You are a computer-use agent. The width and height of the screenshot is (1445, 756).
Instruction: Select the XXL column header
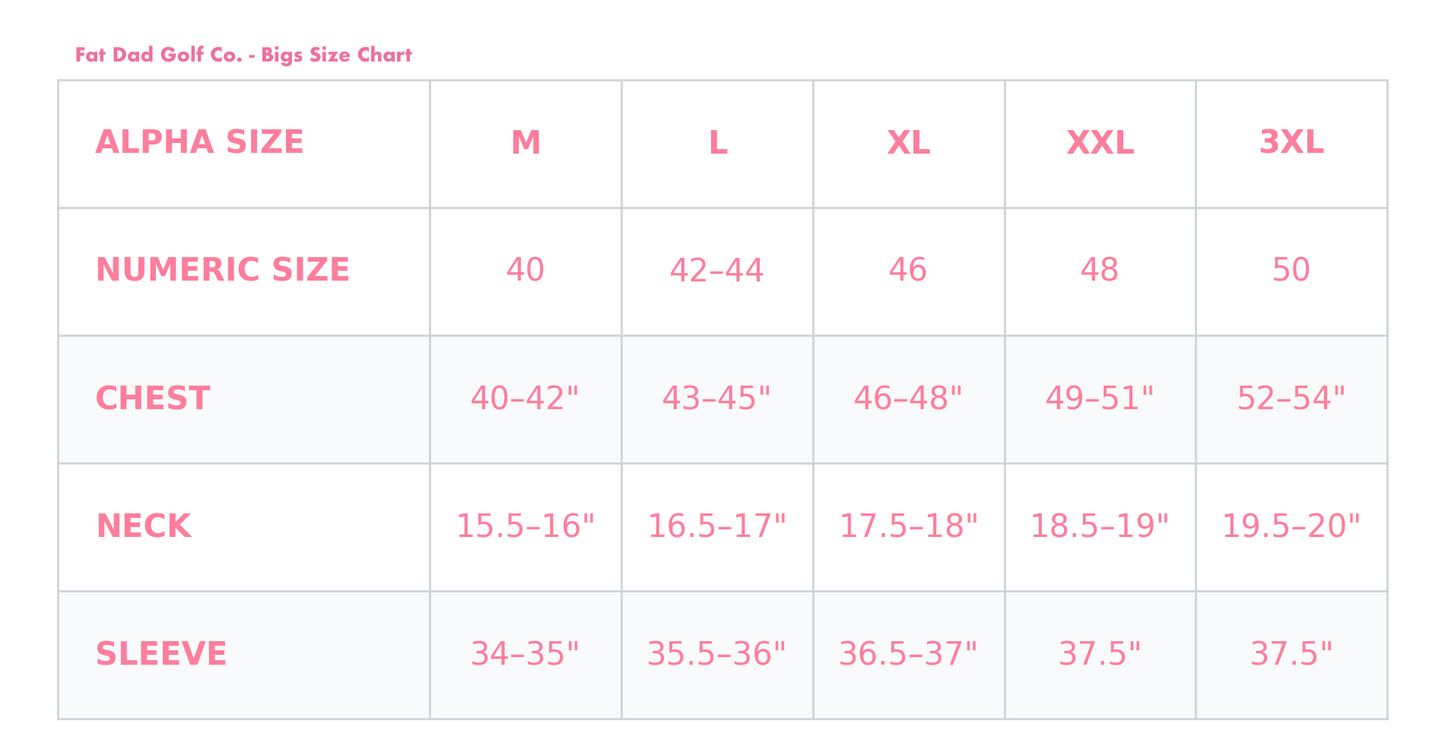click(x=1100, y=143)
